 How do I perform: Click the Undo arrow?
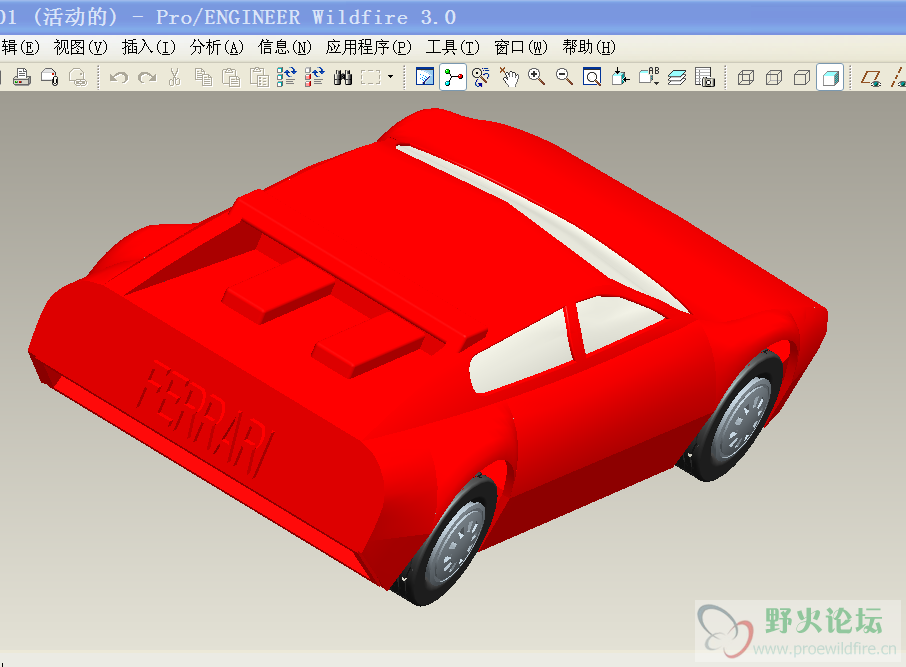click(x=119, y=77)
